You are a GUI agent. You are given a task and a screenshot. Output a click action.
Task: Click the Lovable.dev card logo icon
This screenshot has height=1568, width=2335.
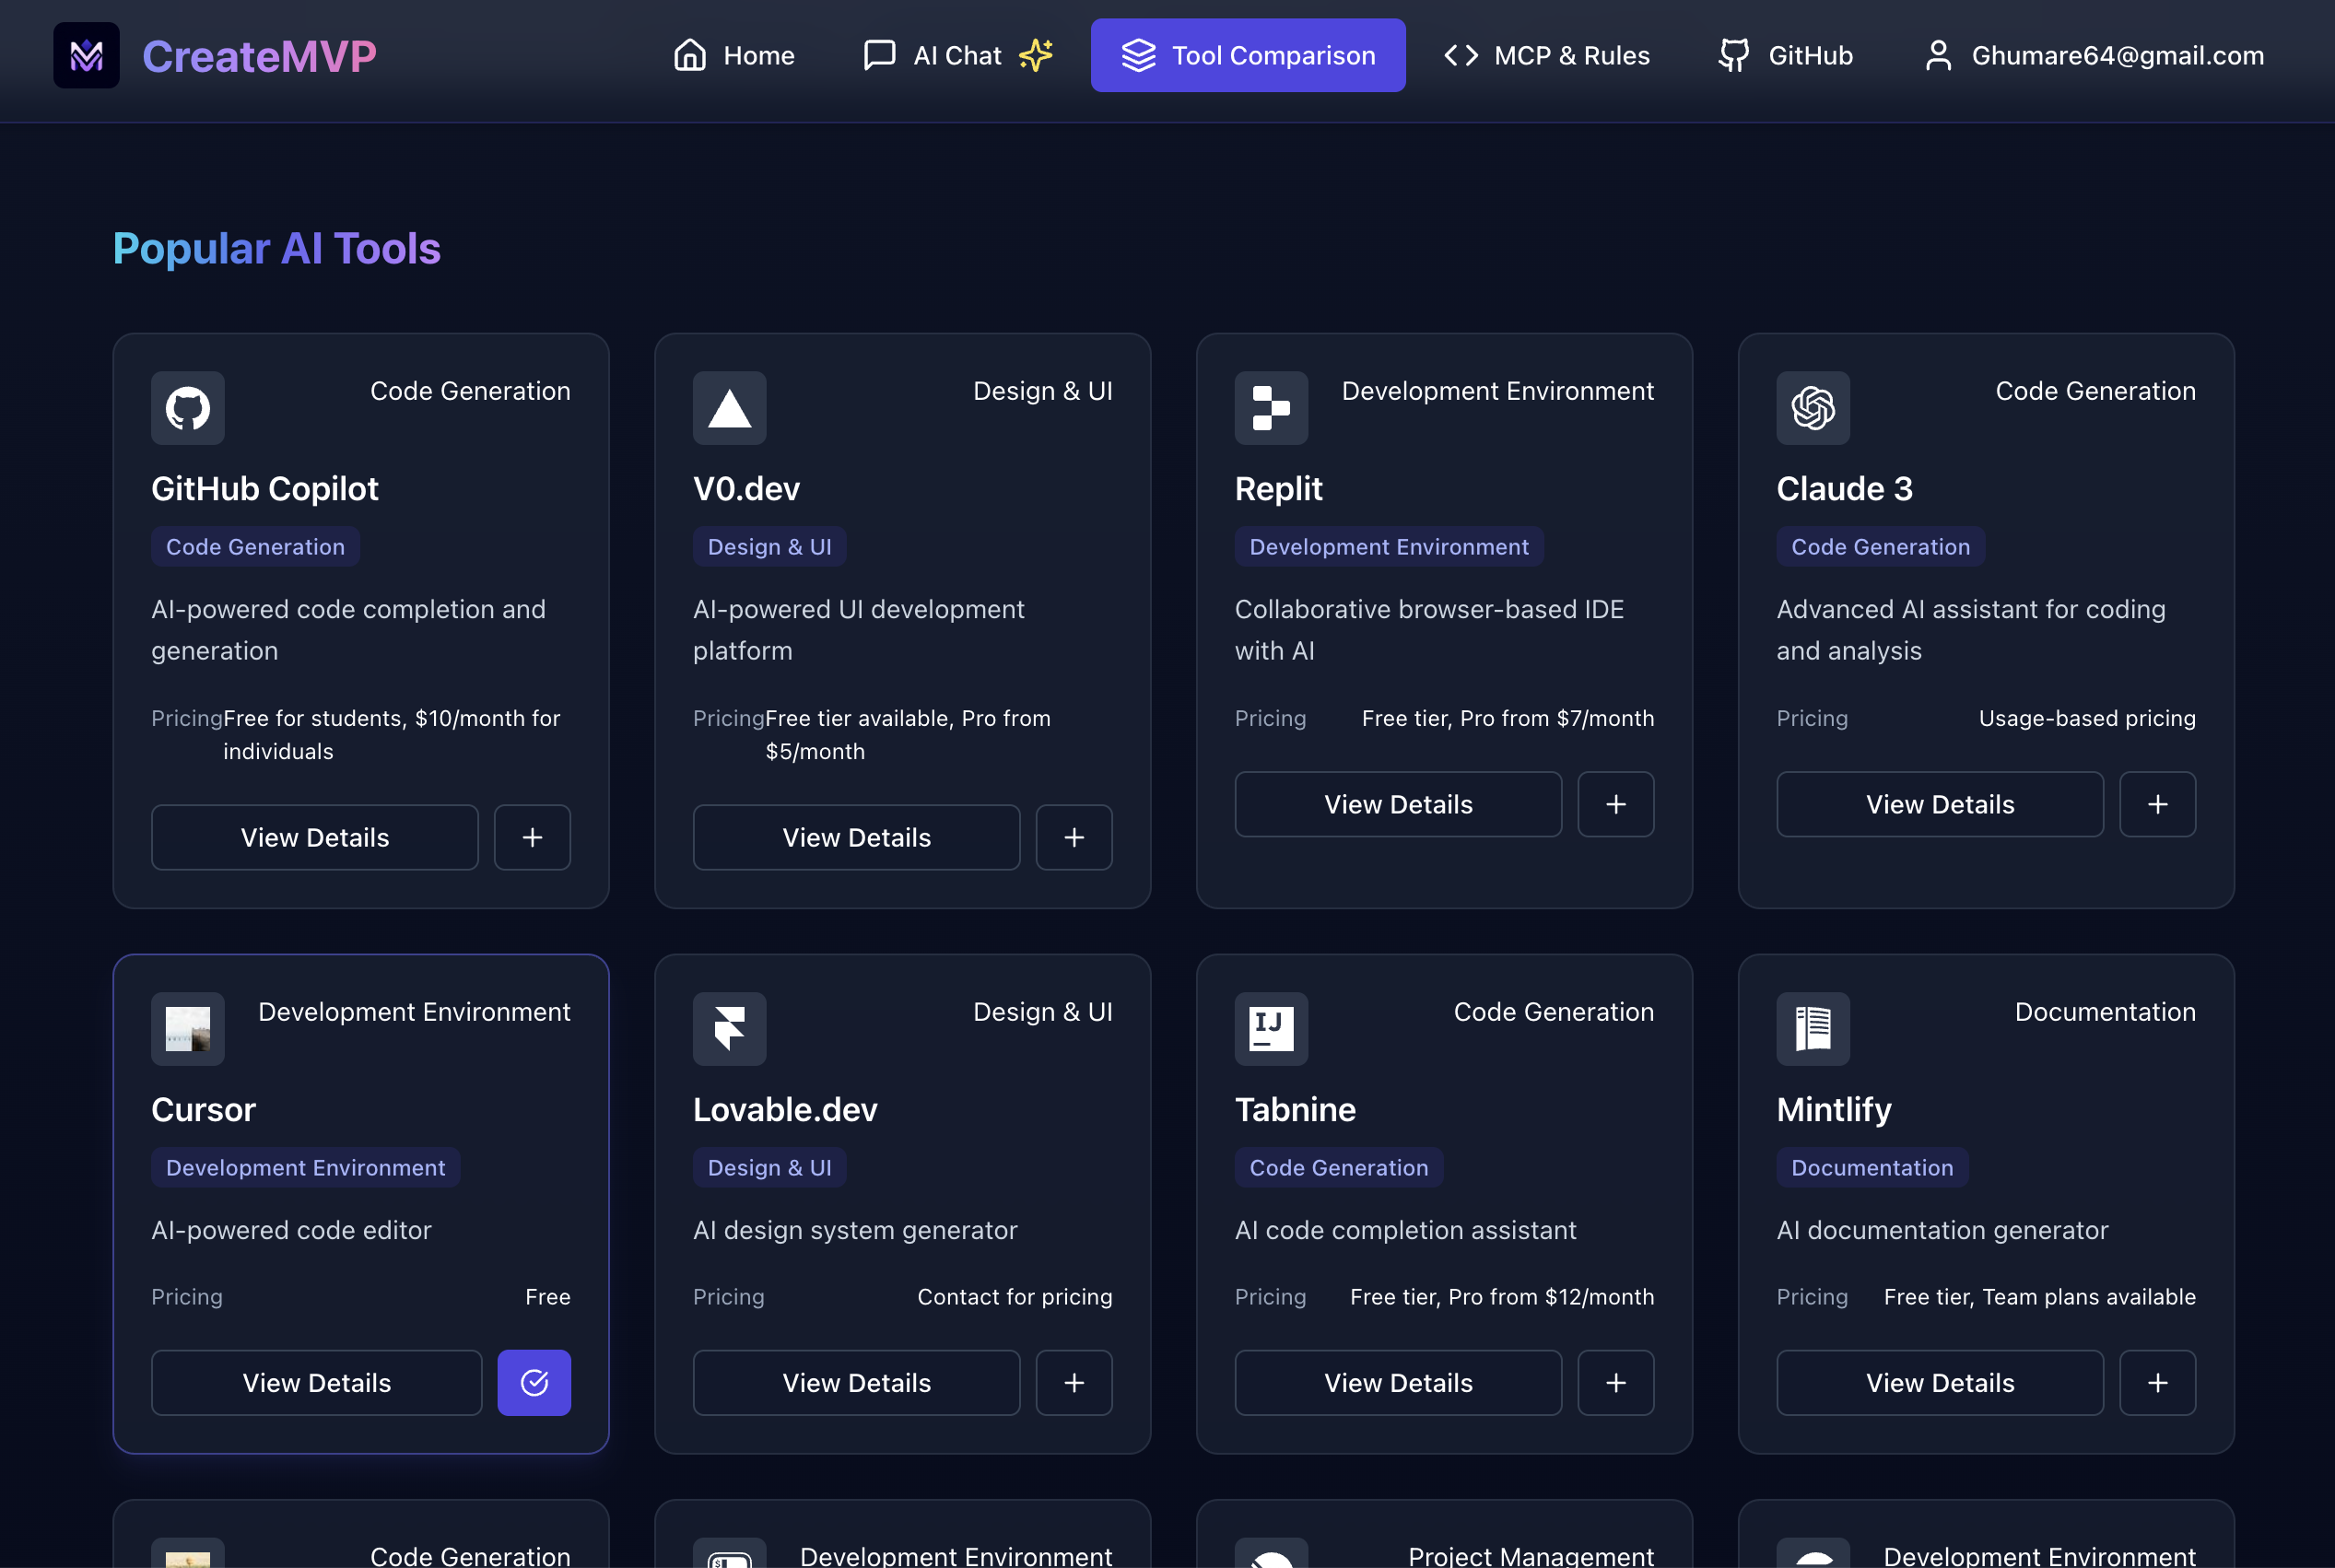pos(729,1028)
